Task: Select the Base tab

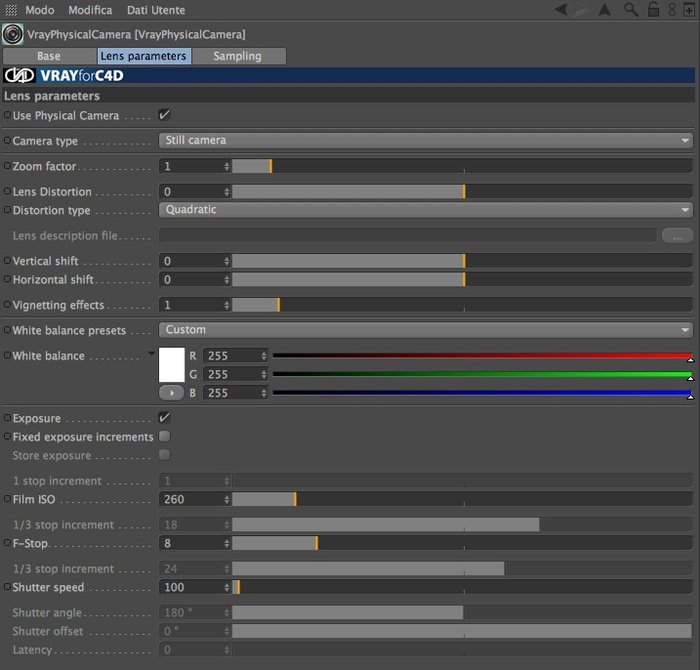Action: 49,56
